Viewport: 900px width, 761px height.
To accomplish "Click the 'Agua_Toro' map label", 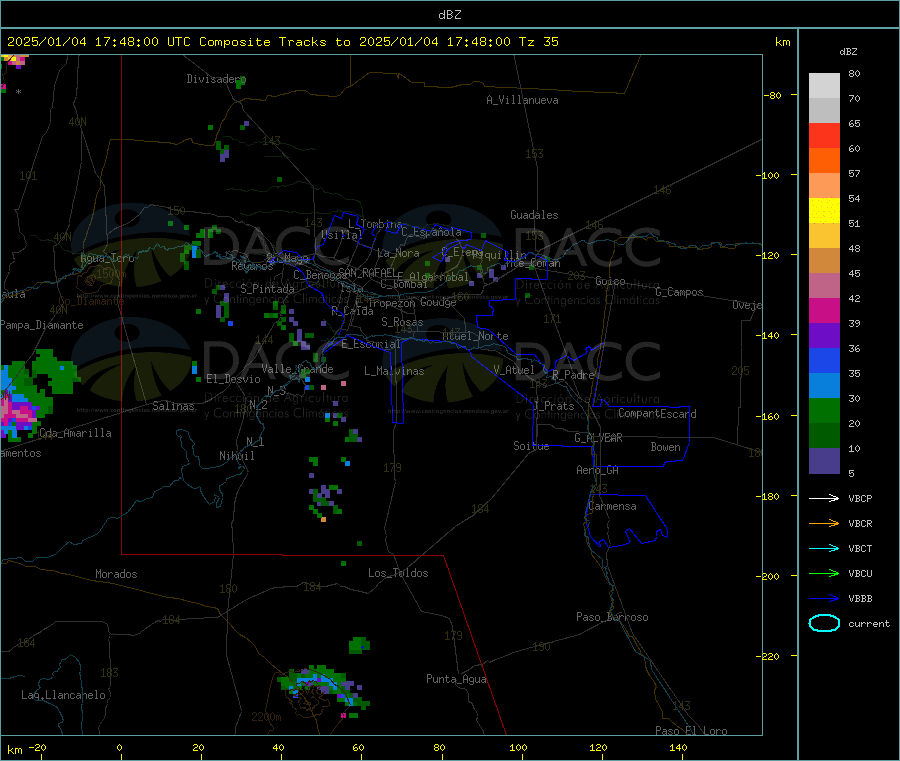I will (107, 258).
